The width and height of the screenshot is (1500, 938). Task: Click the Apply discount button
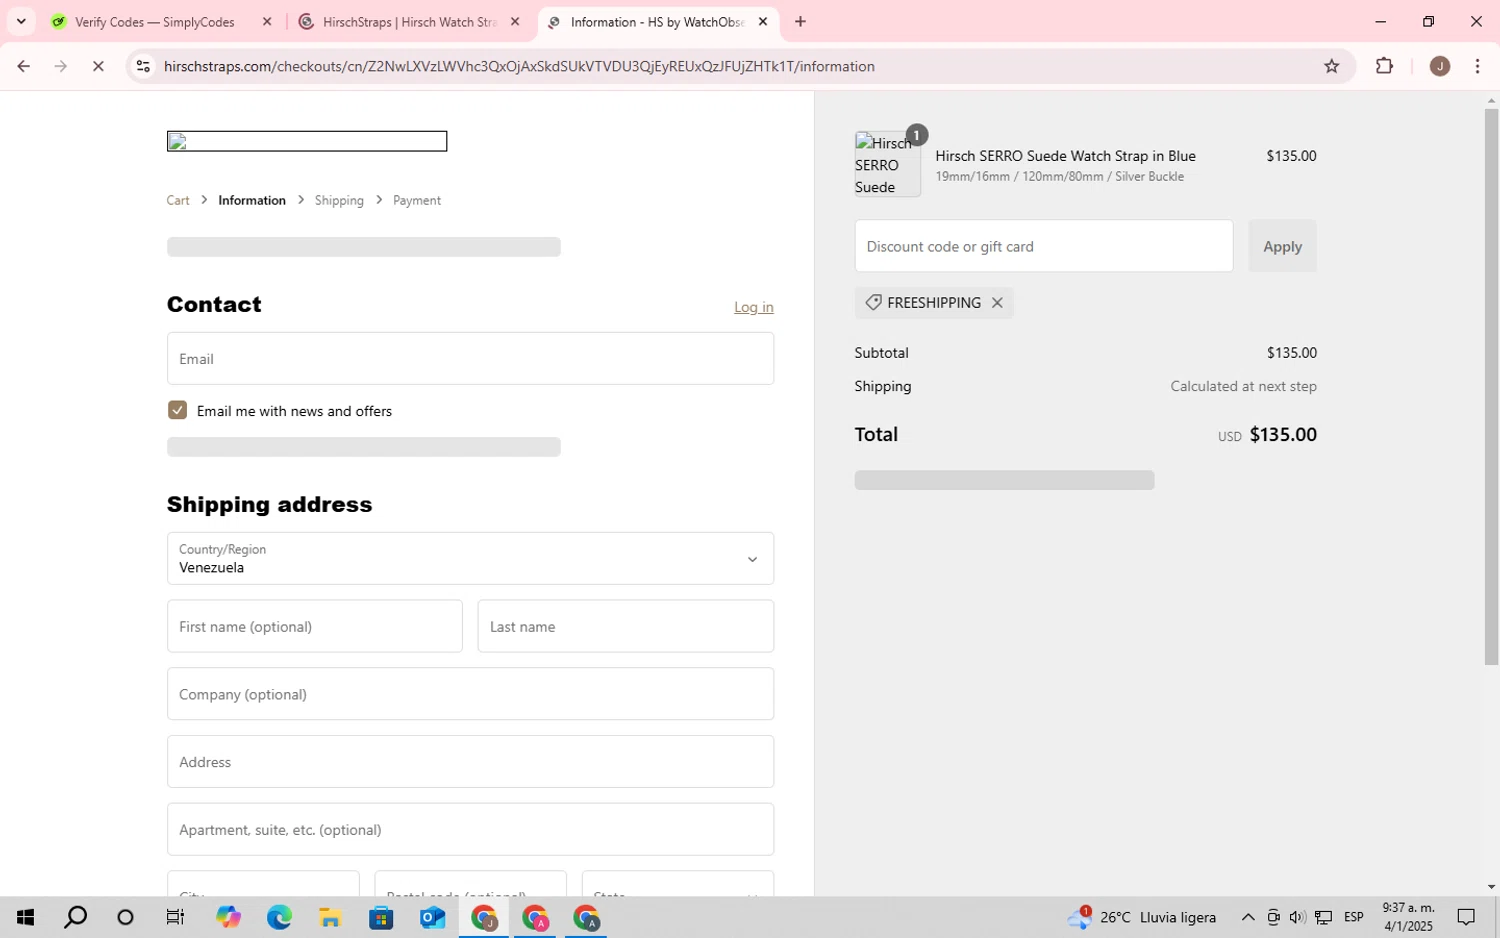coord(1282,246)
